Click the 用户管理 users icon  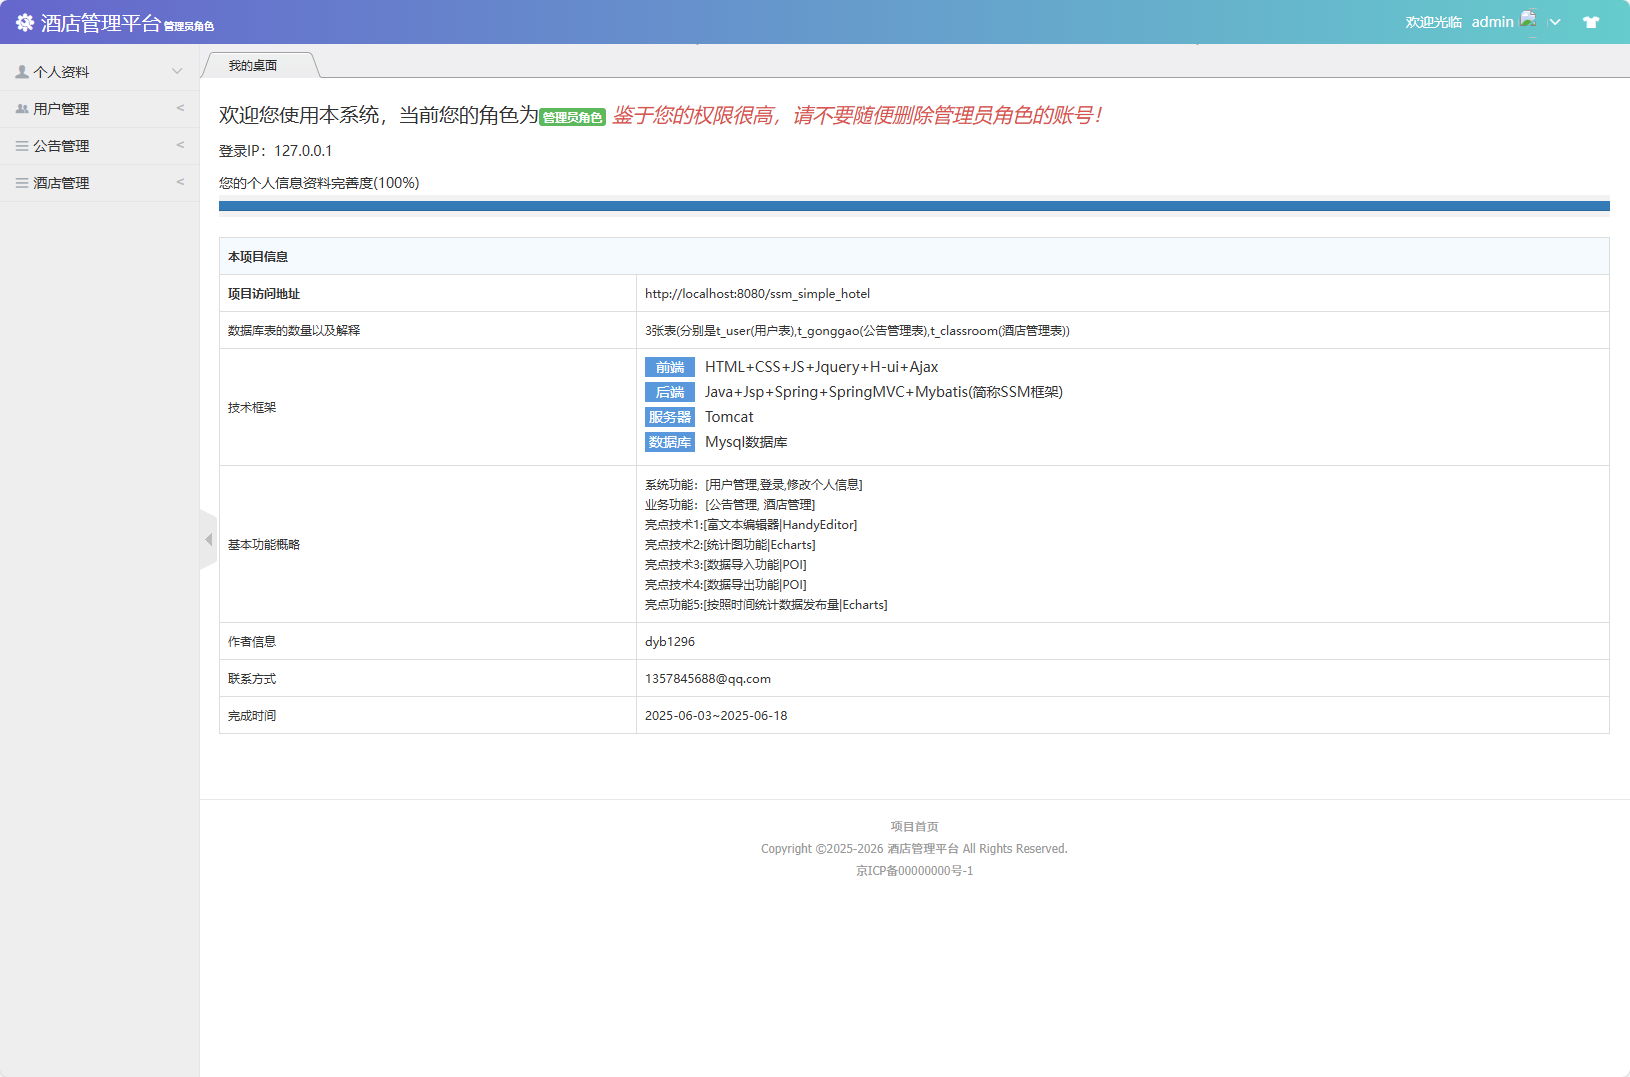[x=20, y=107]
